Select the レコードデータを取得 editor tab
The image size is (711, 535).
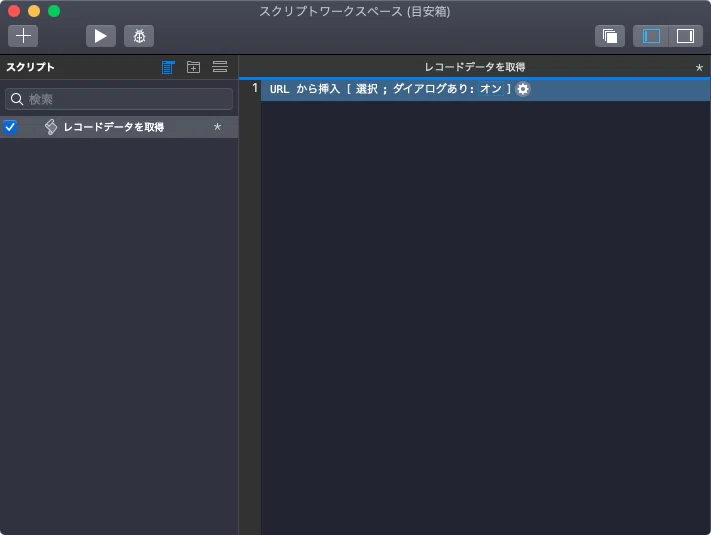tap(474, 67)
